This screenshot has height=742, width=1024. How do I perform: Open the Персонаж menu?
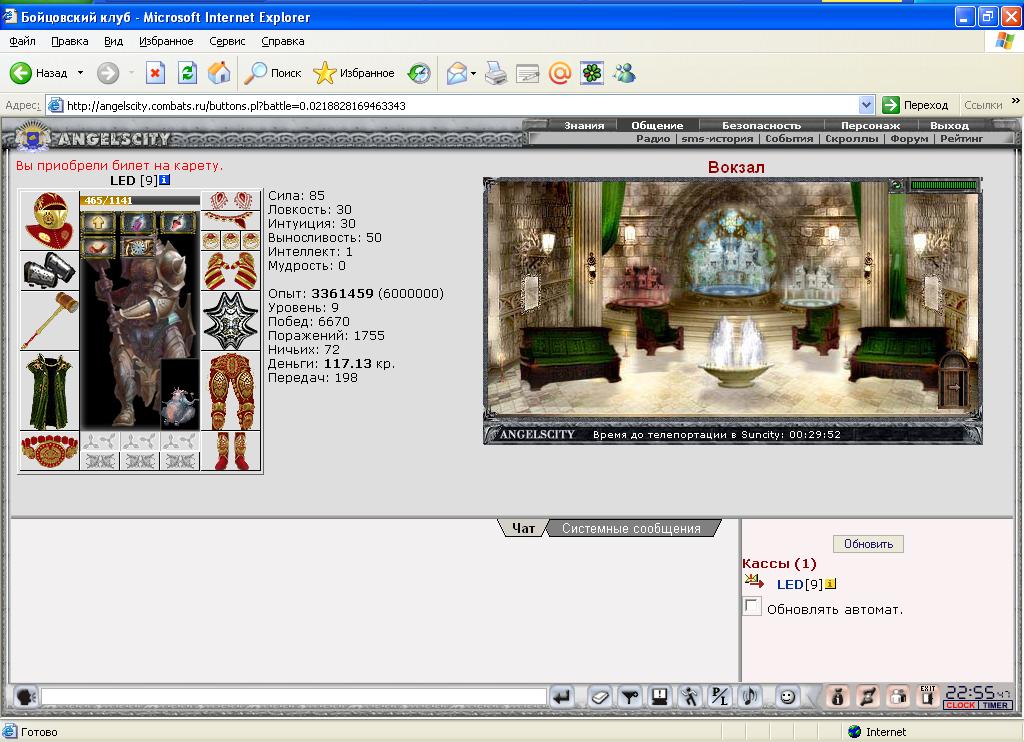click(871, 125)
